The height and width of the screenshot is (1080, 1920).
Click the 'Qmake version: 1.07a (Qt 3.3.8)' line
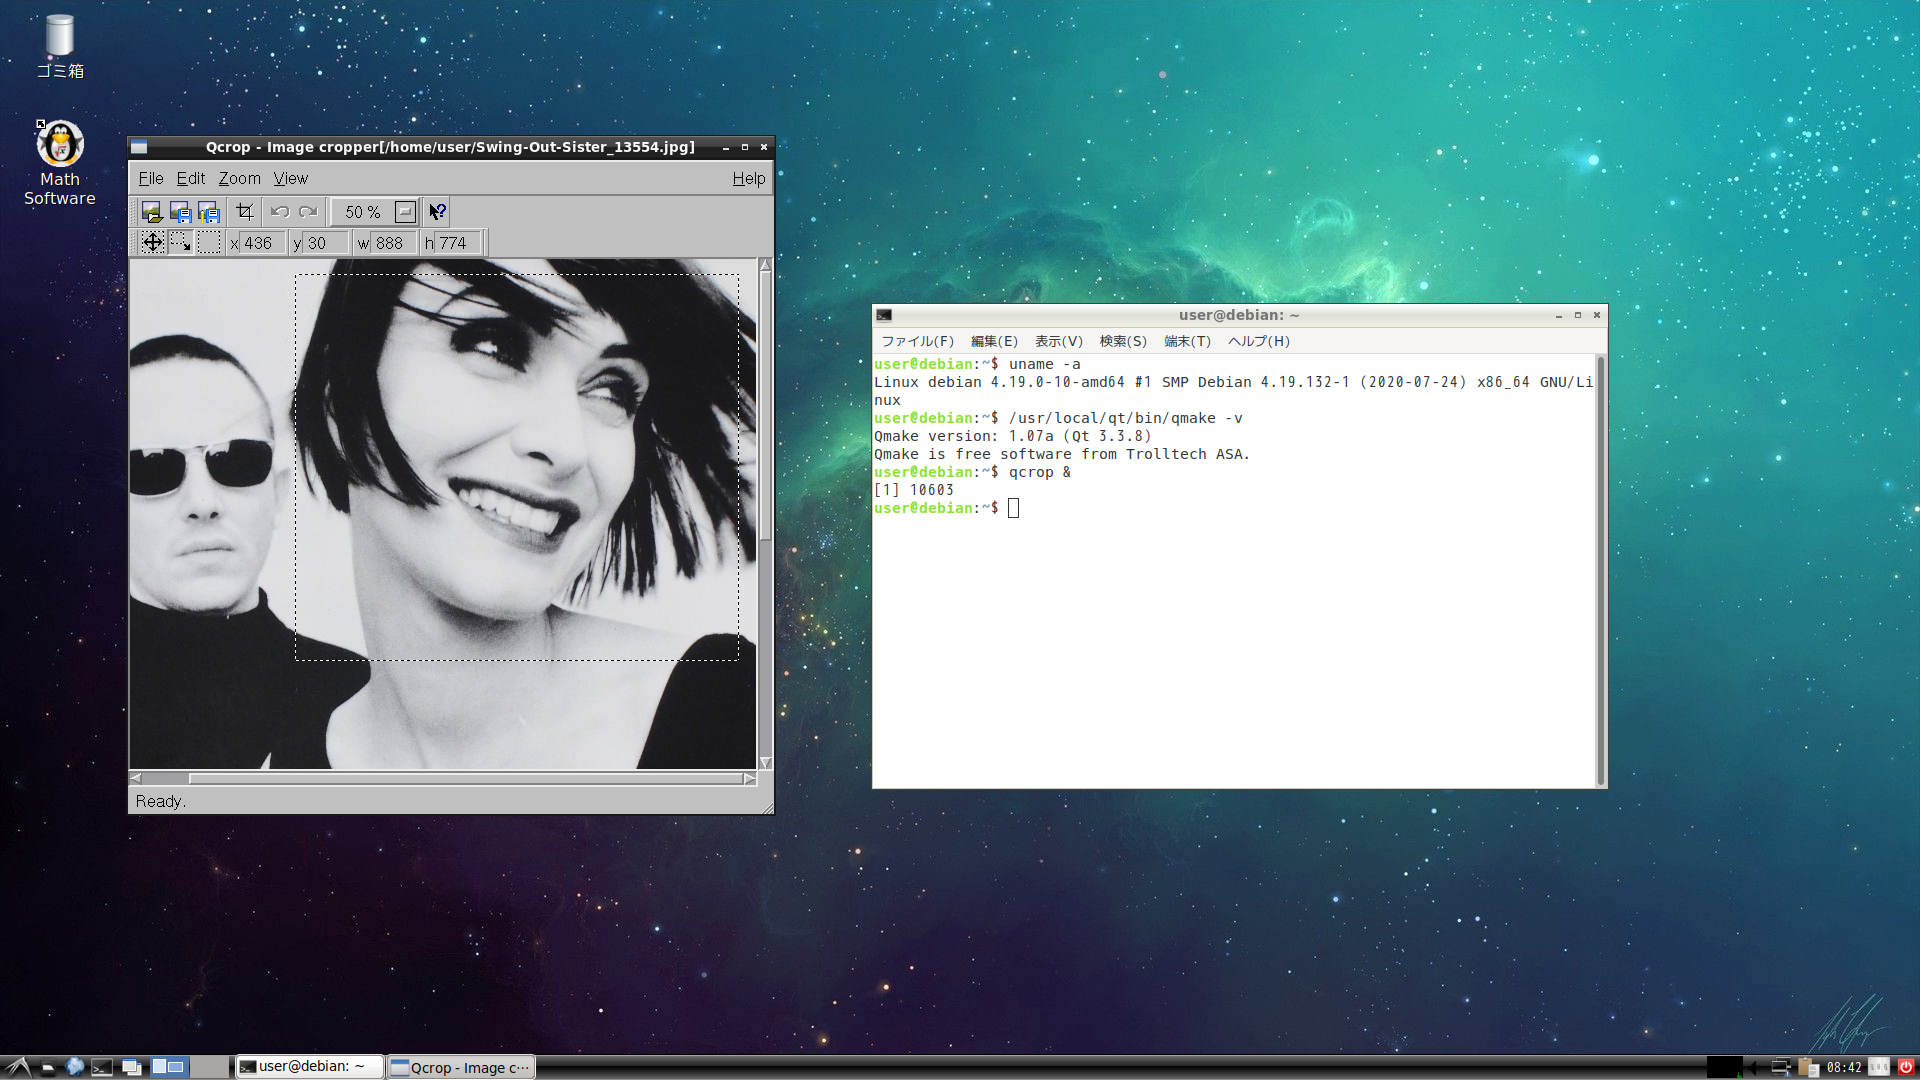coord(1013,436)
